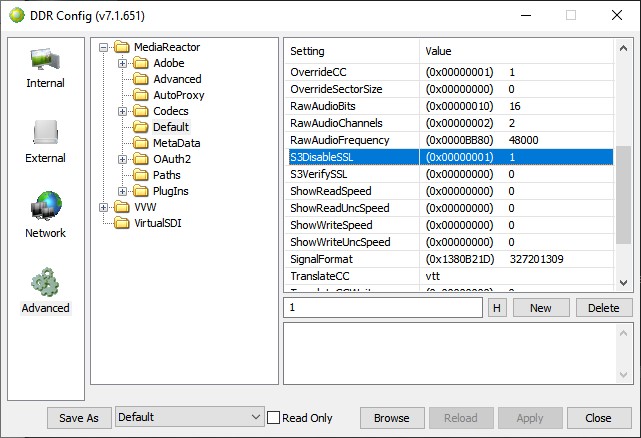Click the Value column header
The width and height of the screenshot is (641, 438).
tap(517, 51)
